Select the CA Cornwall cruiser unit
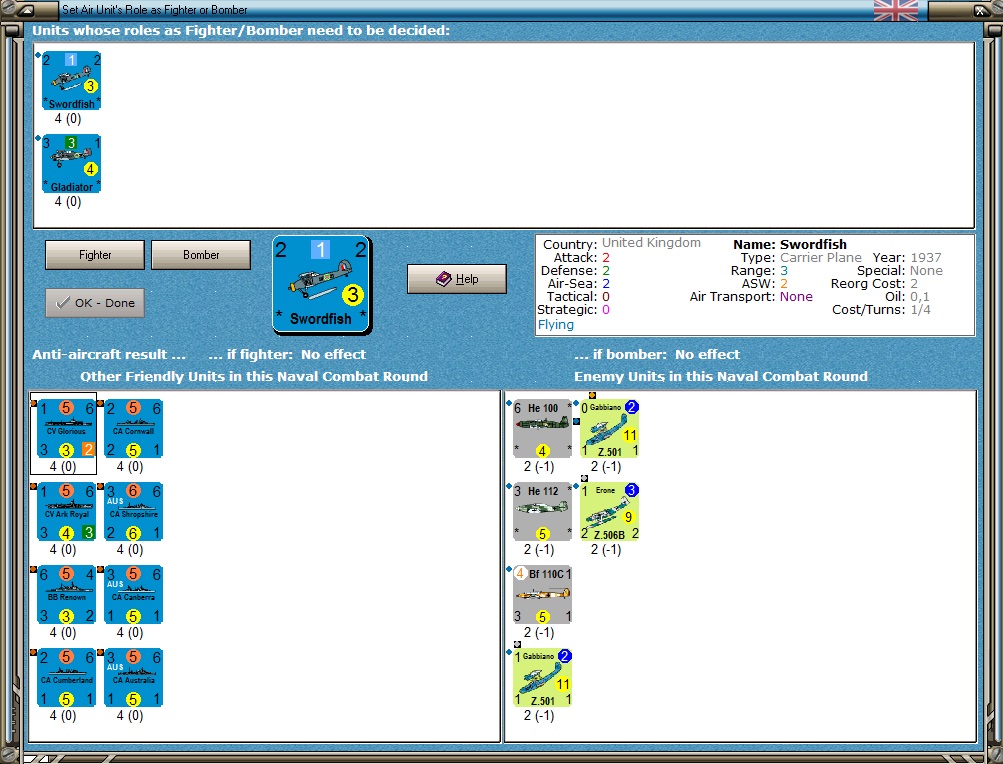 click(133, 429)
